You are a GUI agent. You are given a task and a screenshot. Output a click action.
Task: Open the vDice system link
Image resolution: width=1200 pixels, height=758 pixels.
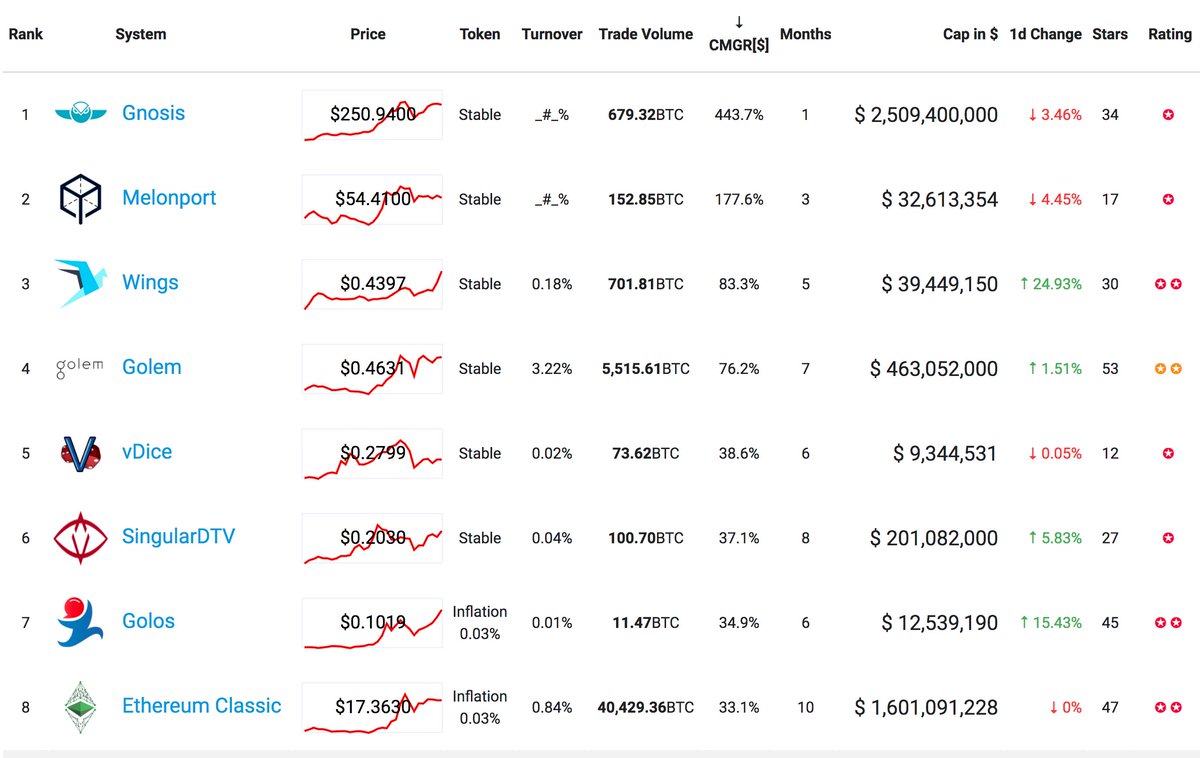[x=147, y=452]
